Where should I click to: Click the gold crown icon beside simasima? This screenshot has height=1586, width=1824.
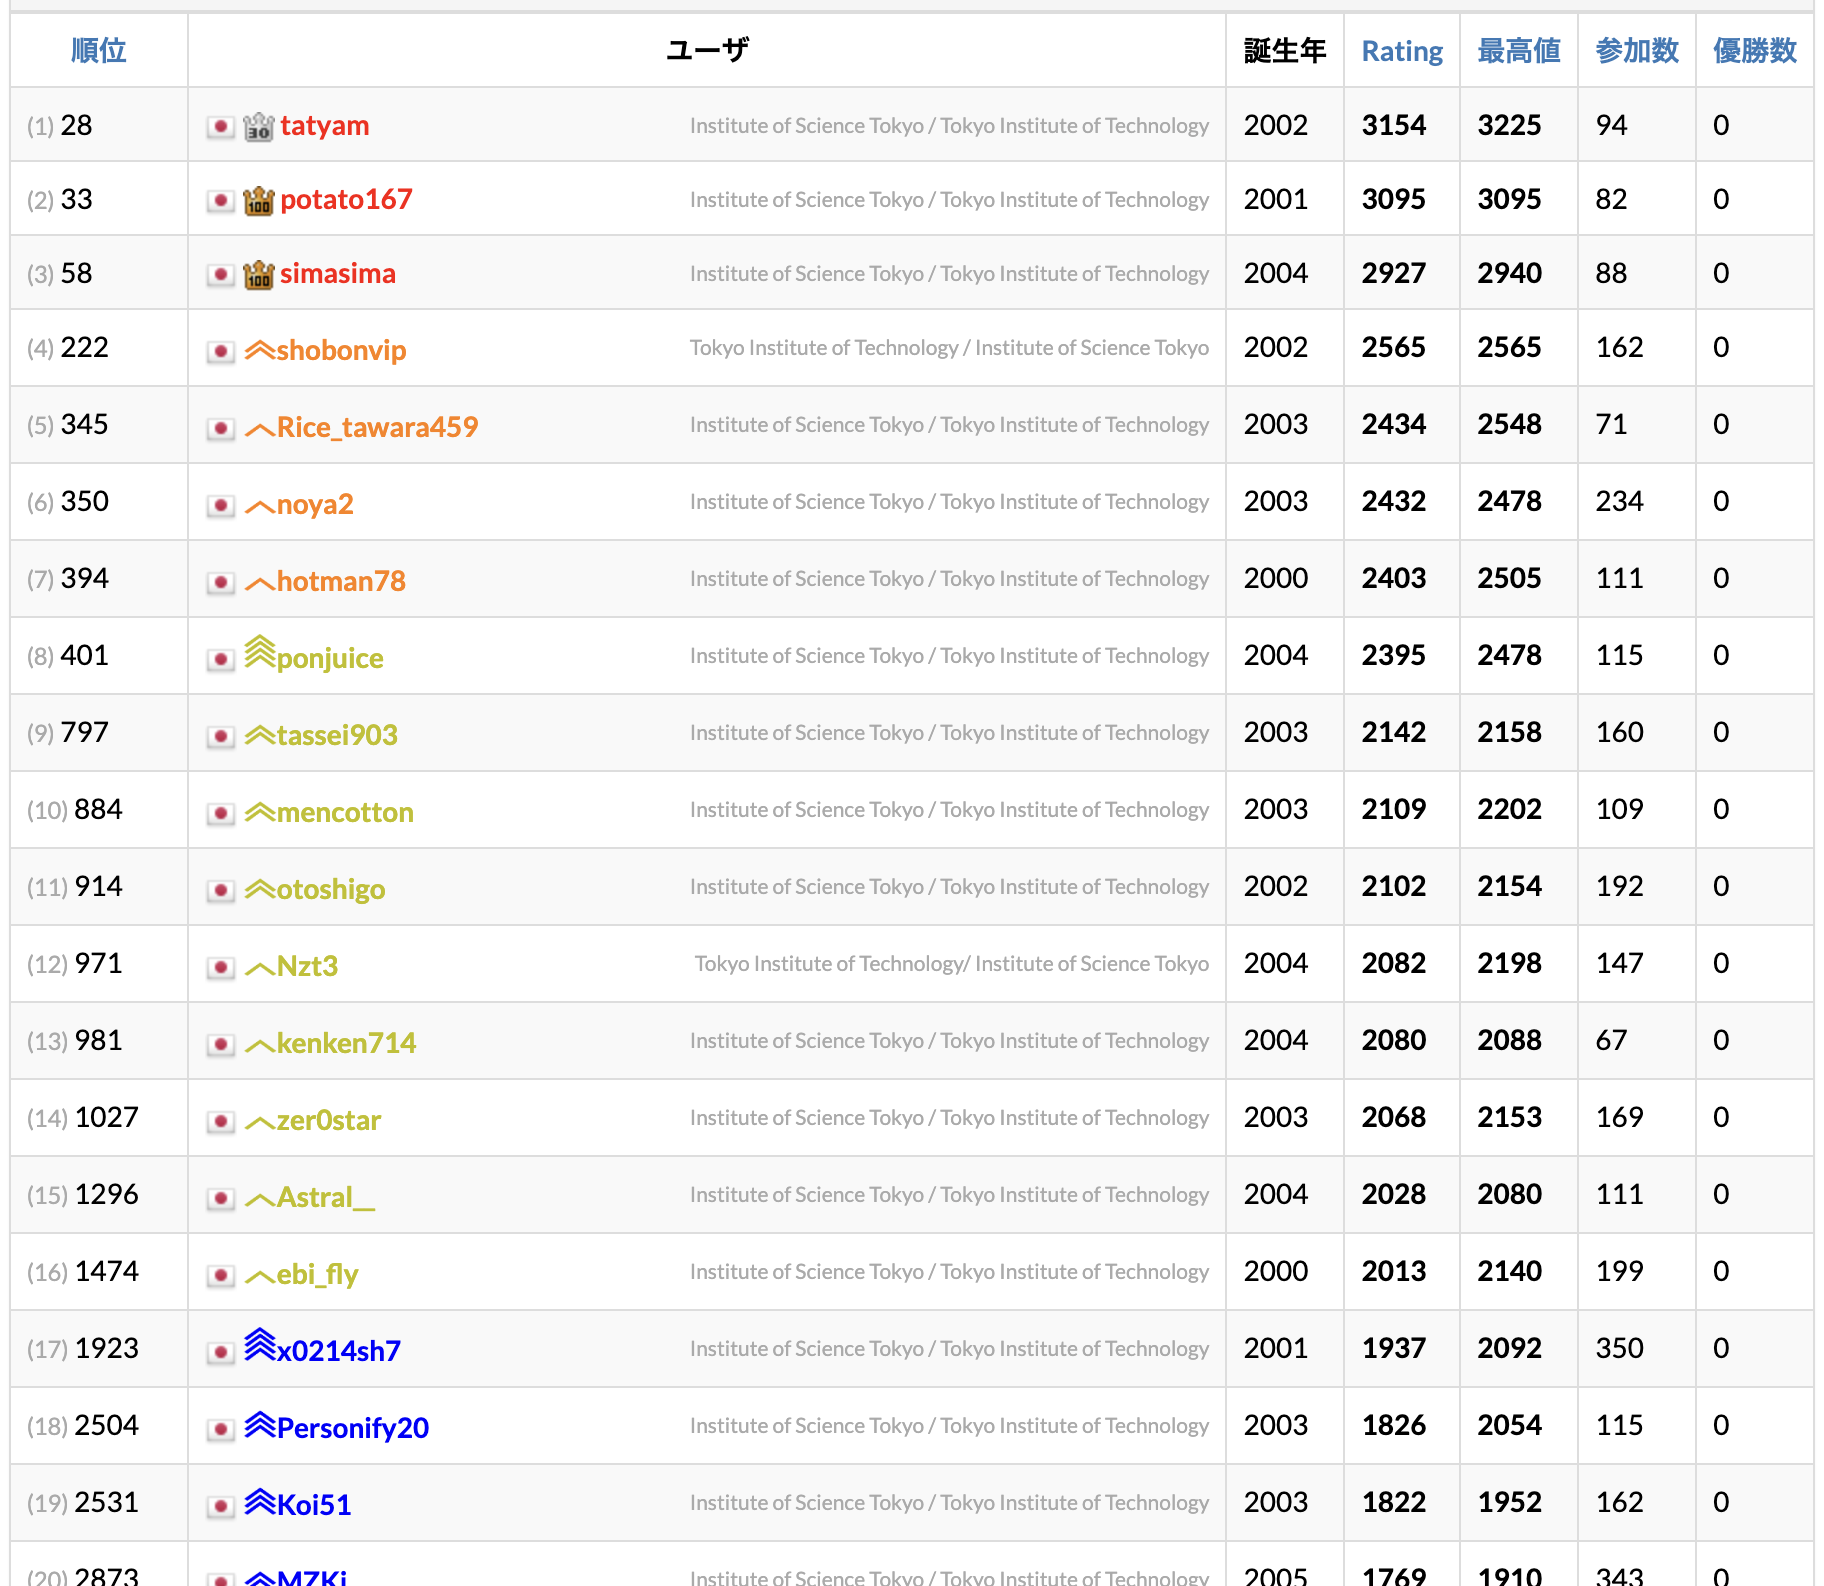258,275
